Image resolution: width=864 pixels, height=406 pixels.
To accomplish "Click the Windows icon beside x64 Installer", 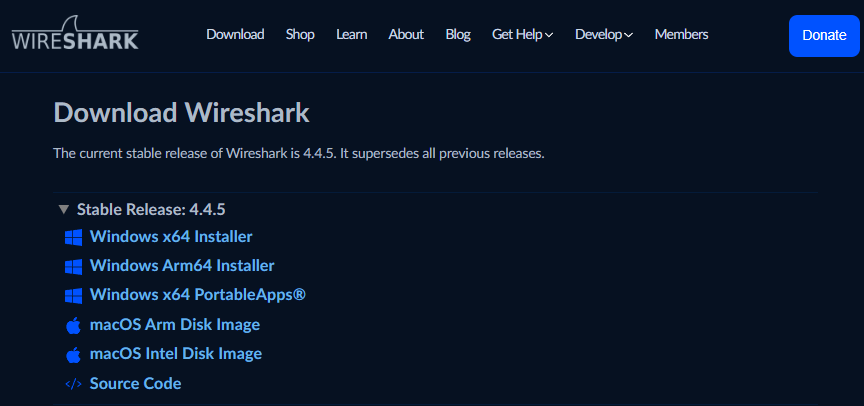I will [x=73, y=237].
